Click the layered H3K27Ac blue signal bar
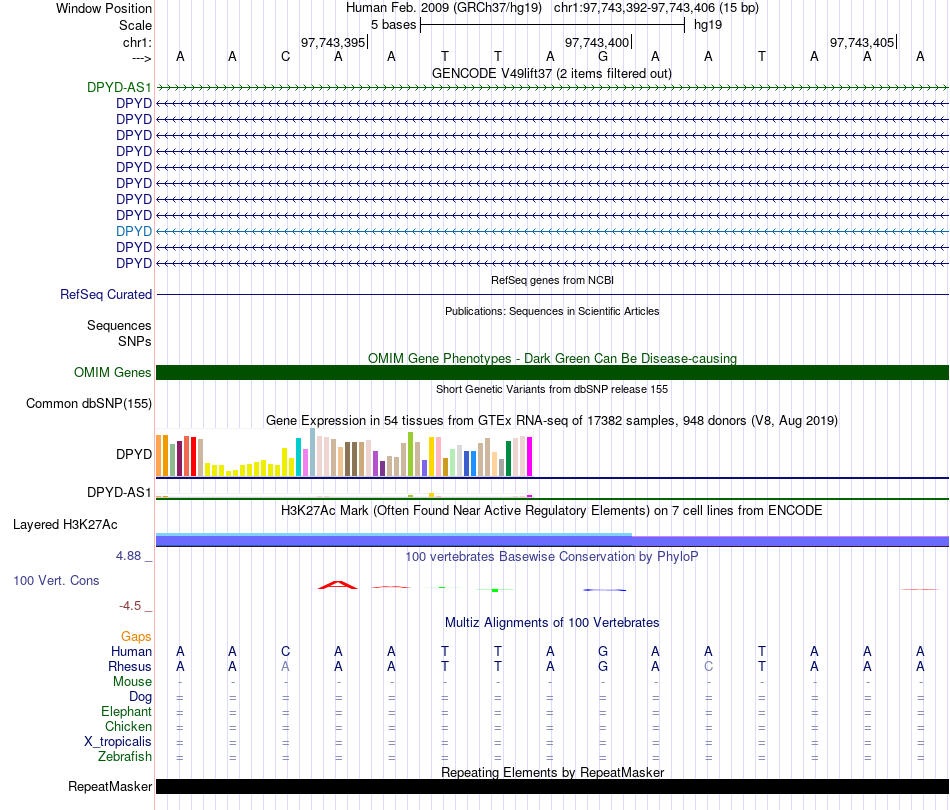The image size is (950, 810). [552, 540]
